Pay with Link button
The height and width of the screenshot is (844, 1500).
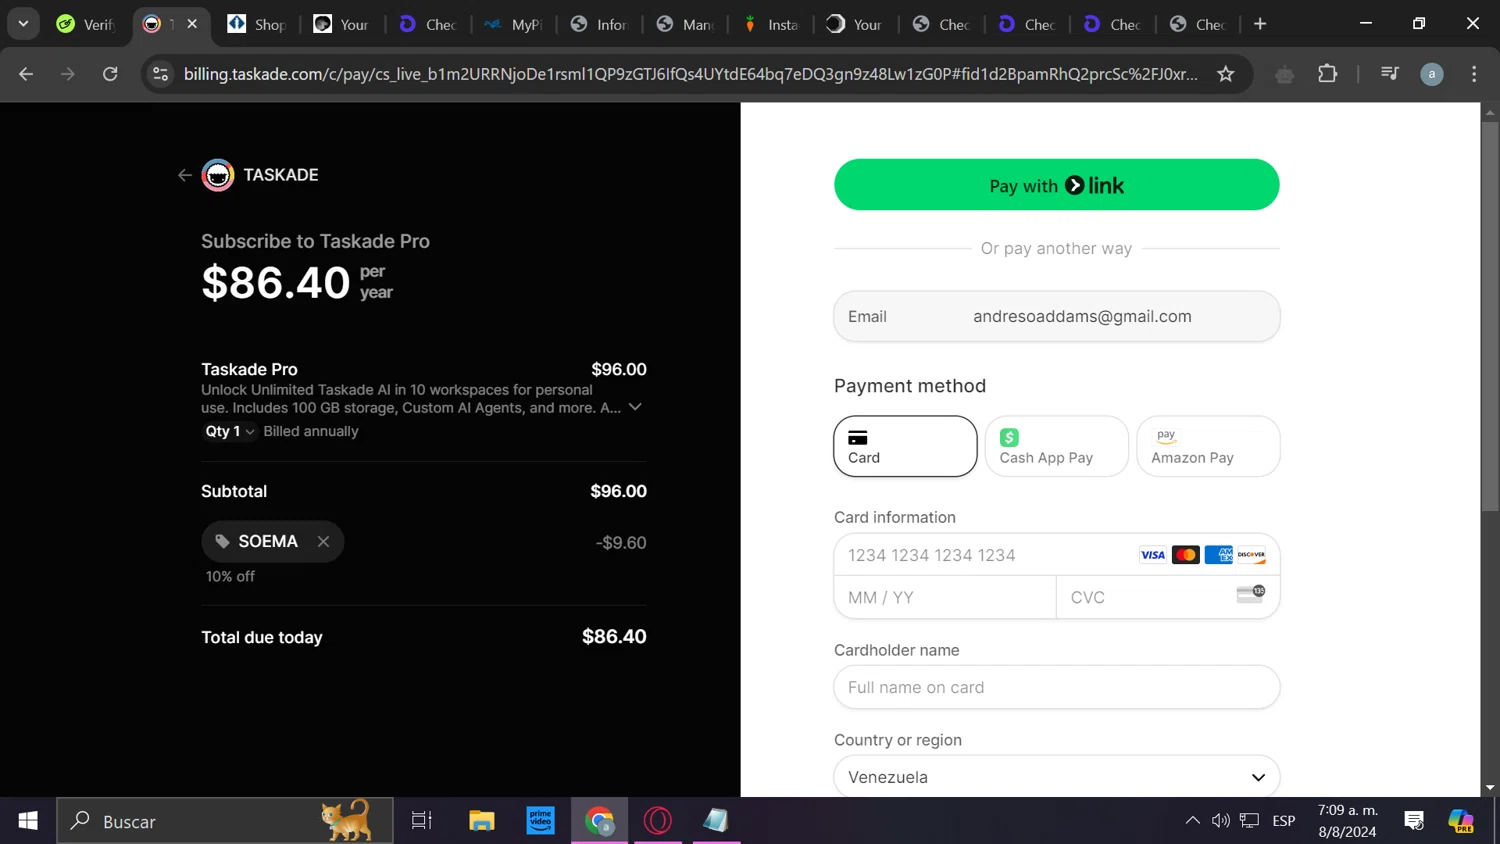coord(1056,185)
